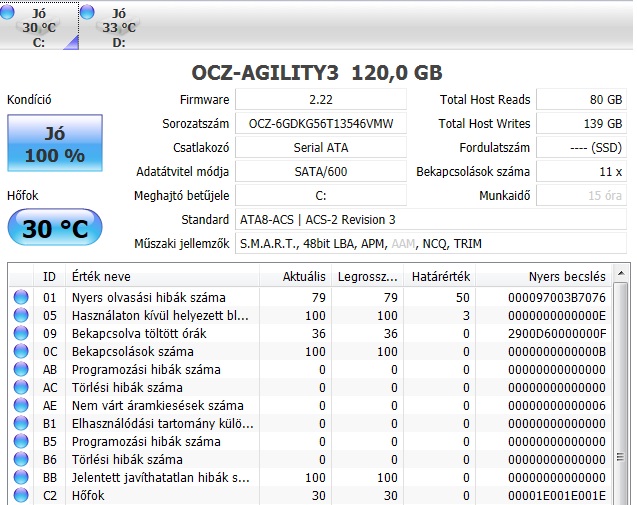Click raw value 2900D60000000F

(x=557, y=334)
